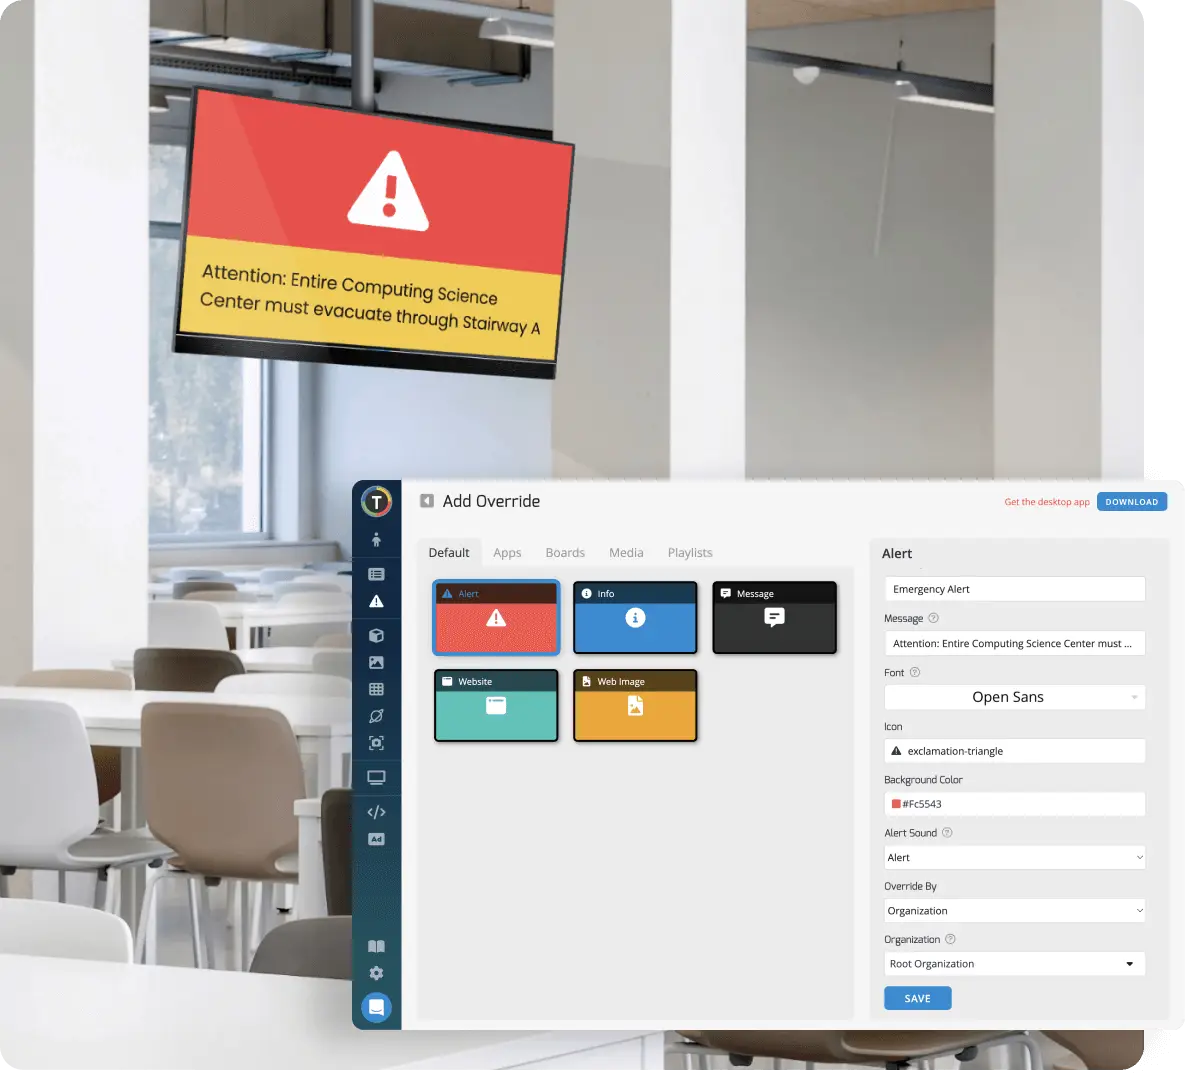Open the code embed icon in sidebar
This screenshot has height=1080, width=1185.
[376, 812]
